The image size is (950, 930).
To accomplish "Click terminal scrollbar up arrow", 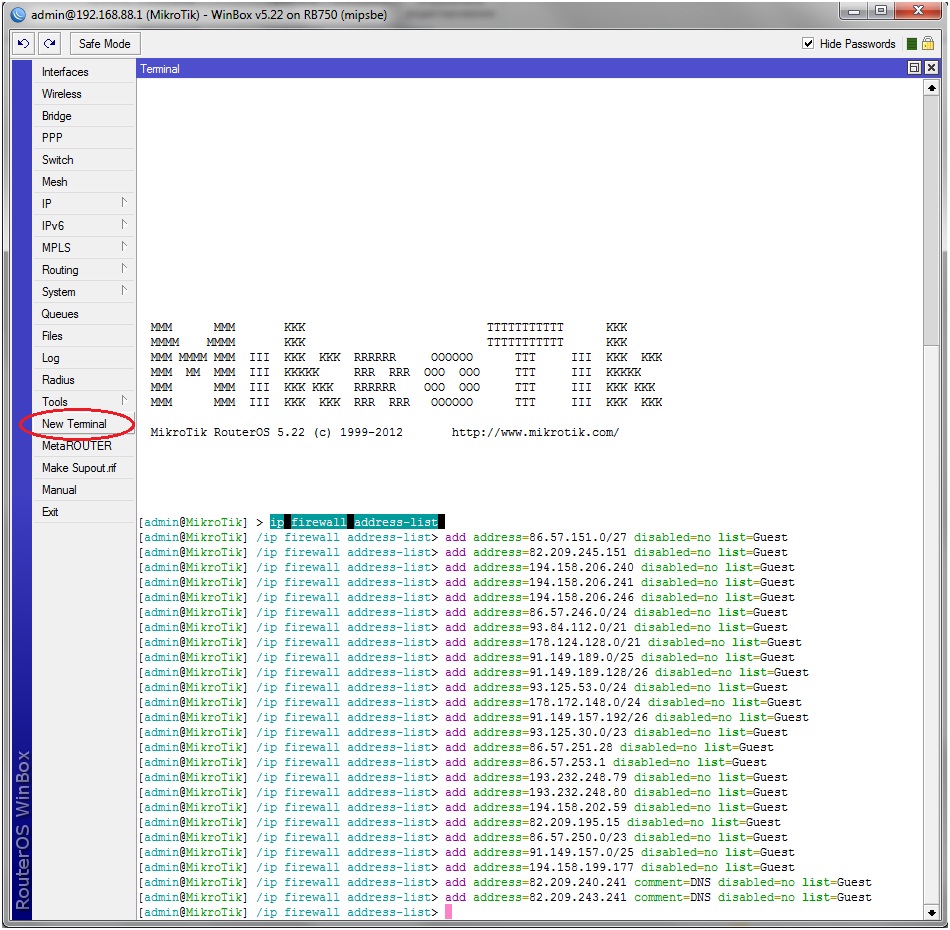I will pyautogui.click(x=931, y=87).
